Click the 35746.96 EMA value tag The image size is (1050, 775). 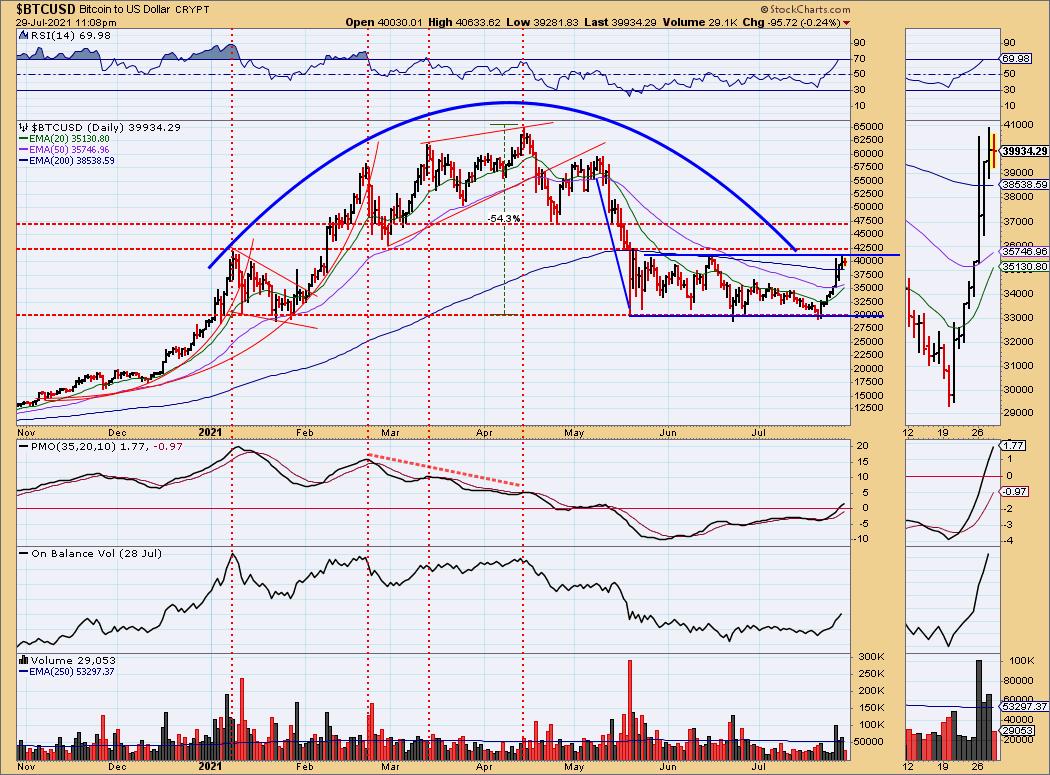1025,252
